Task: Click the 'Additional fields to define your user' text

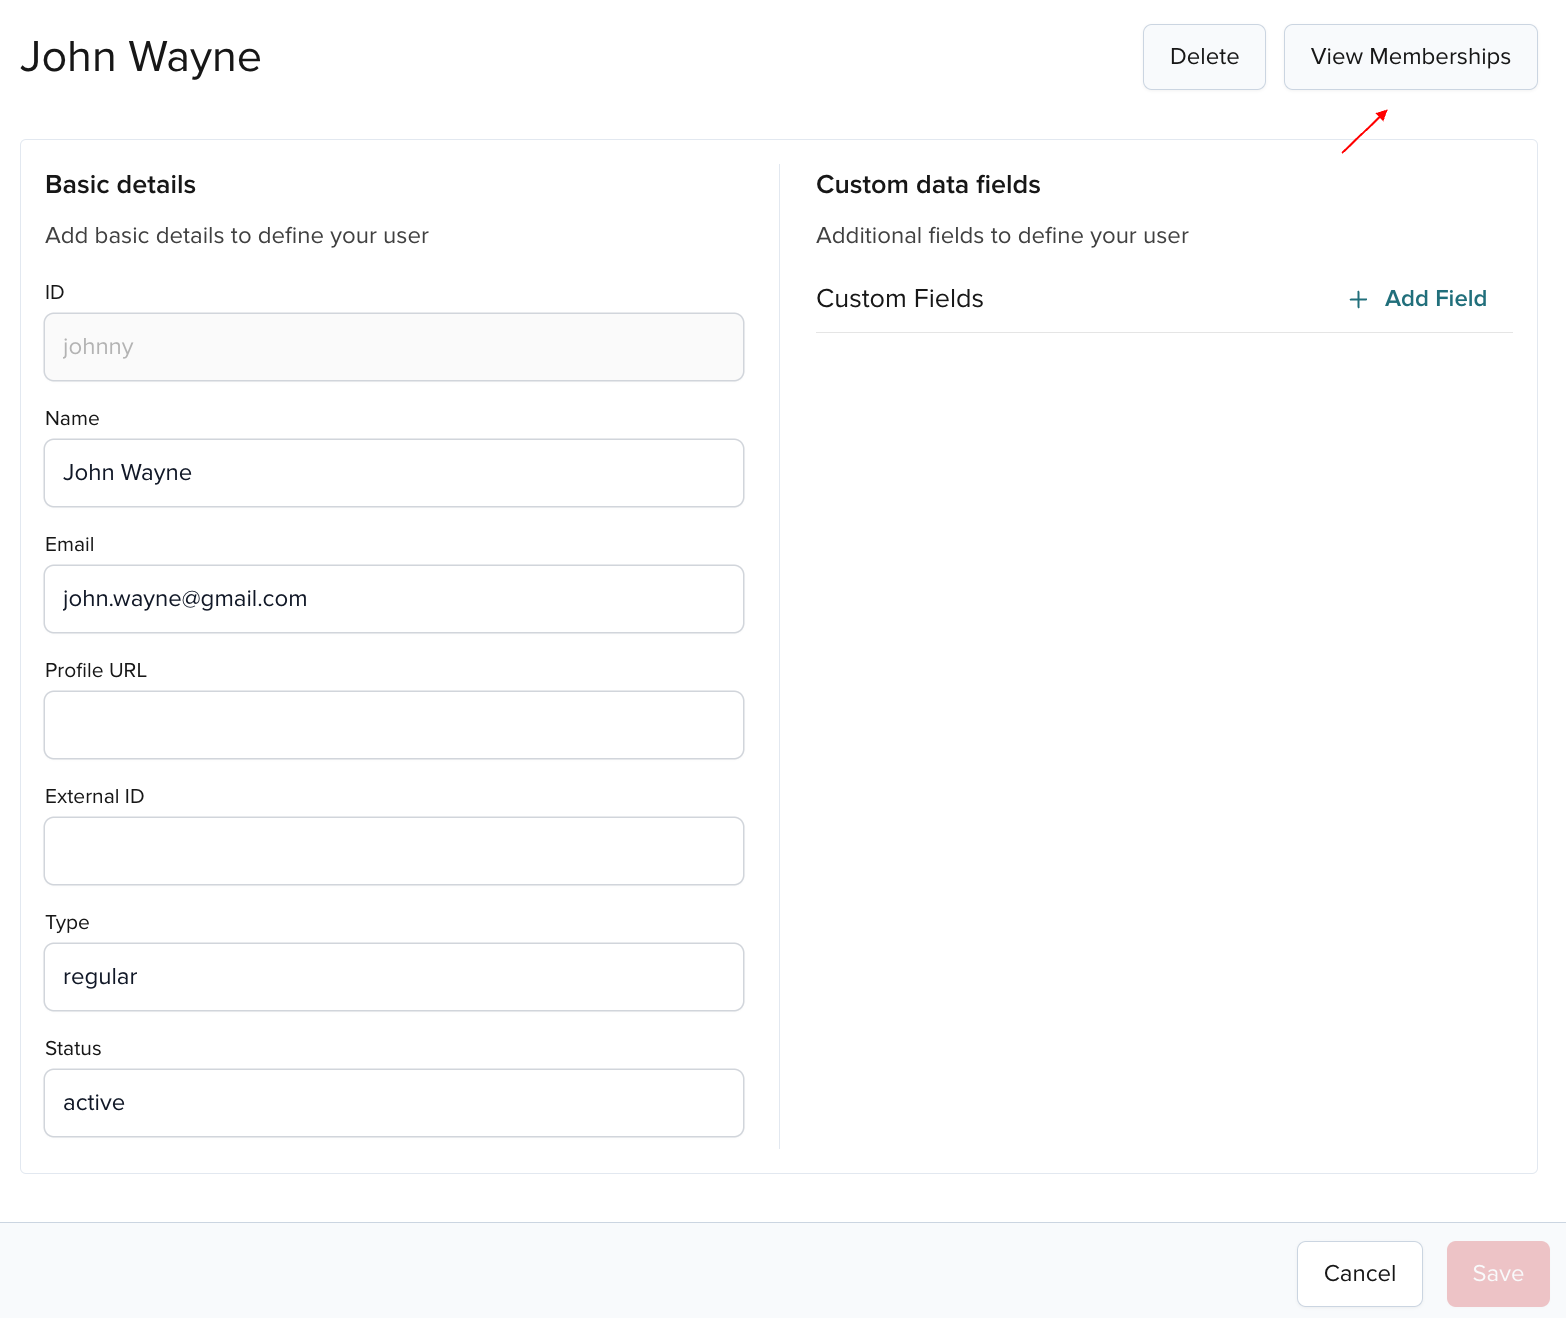Action: point(1002,236)
